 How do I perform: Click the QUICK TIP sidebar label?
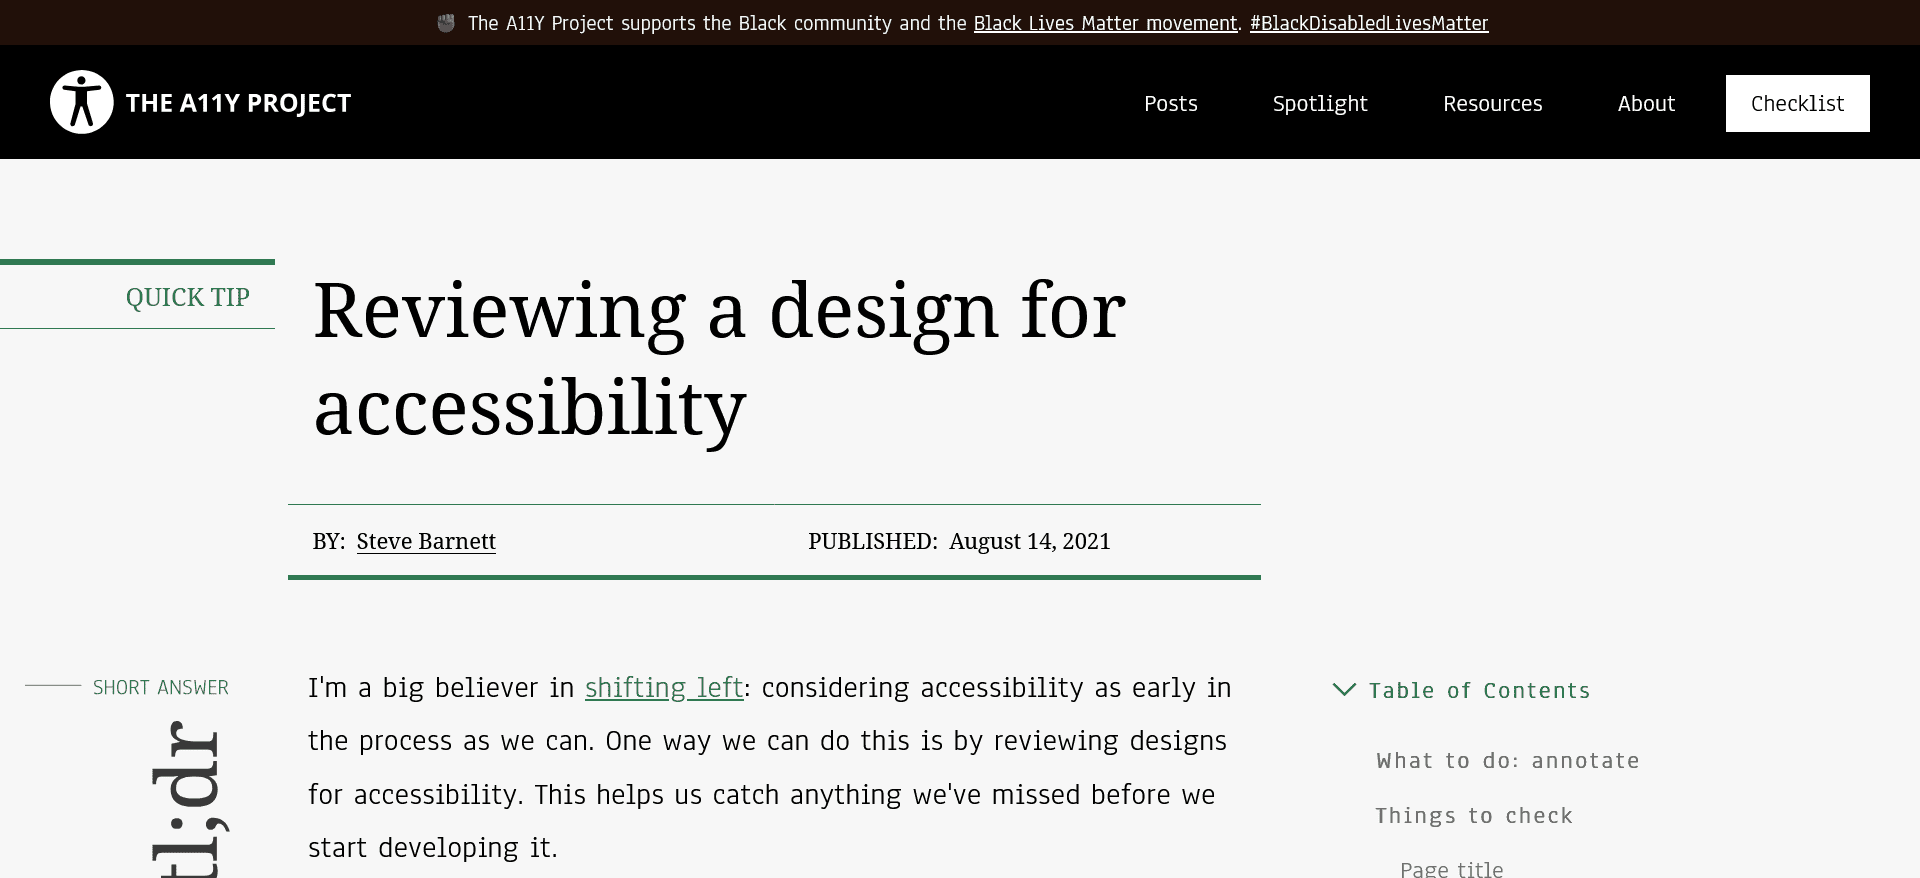coord(187,297)
